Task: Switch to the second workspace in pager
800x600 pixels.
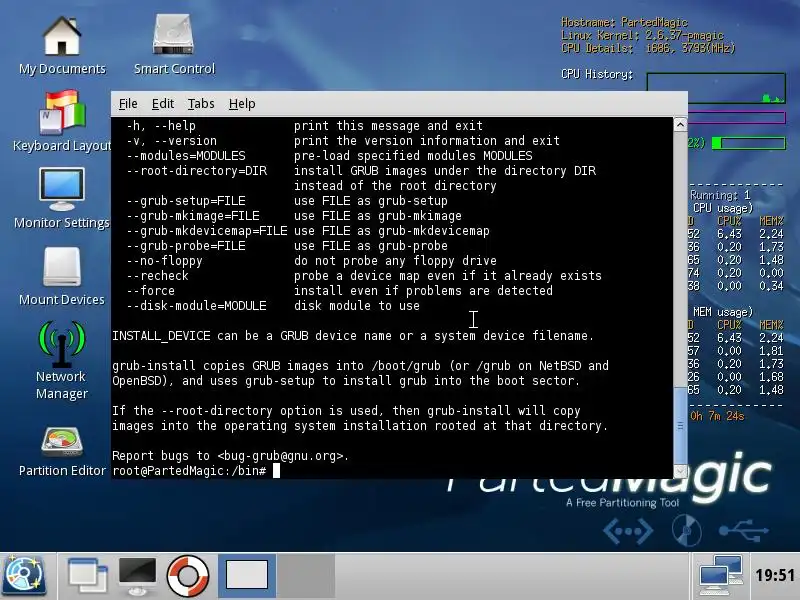Action: point(306,576)
